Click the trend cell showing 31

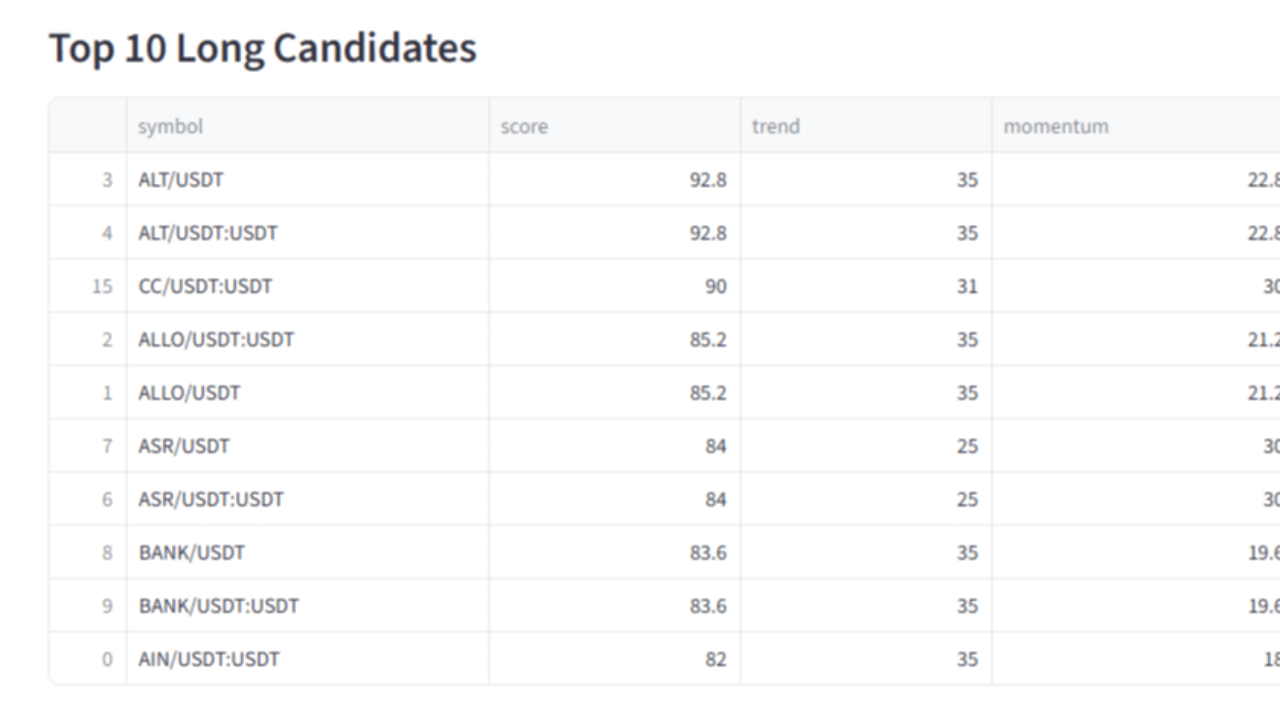[x=866, y=286]
